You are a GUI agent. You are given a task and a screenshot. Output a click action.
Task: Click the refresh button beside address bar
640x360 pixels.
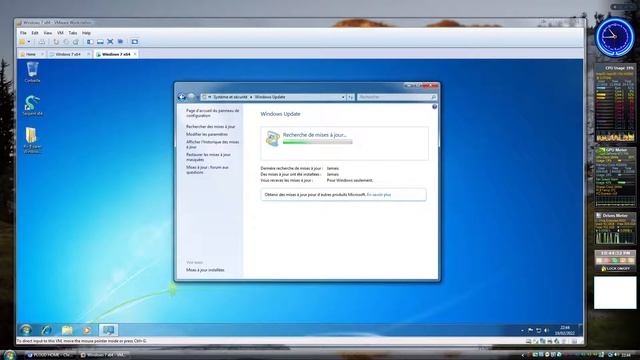click(x=351, y=97)
